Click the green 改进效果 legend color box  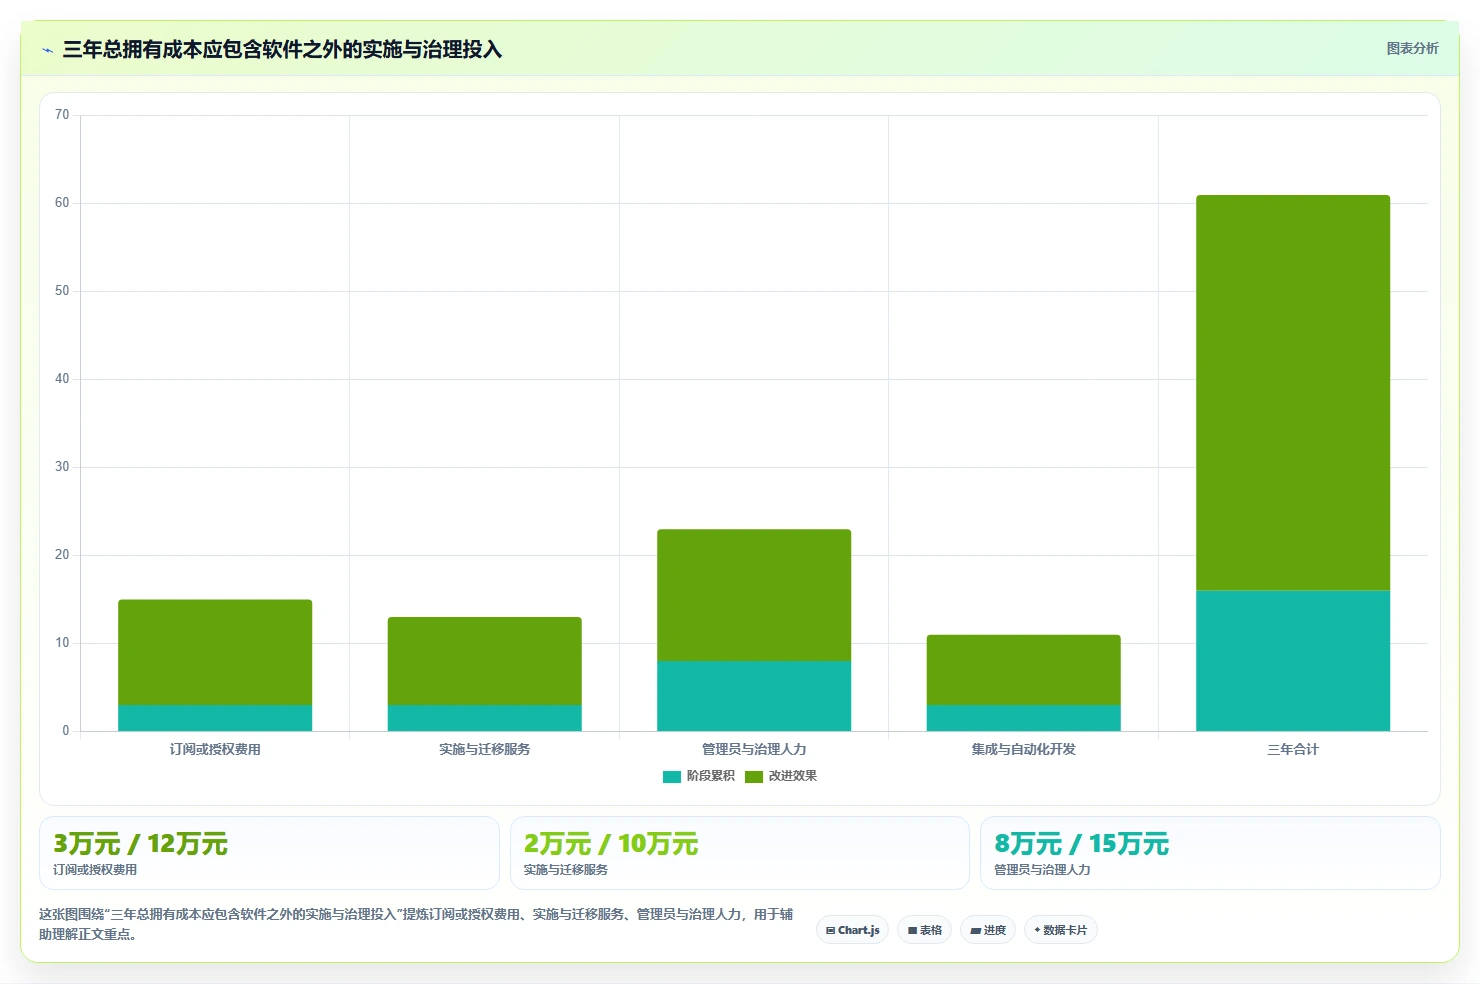coord(754,777)
